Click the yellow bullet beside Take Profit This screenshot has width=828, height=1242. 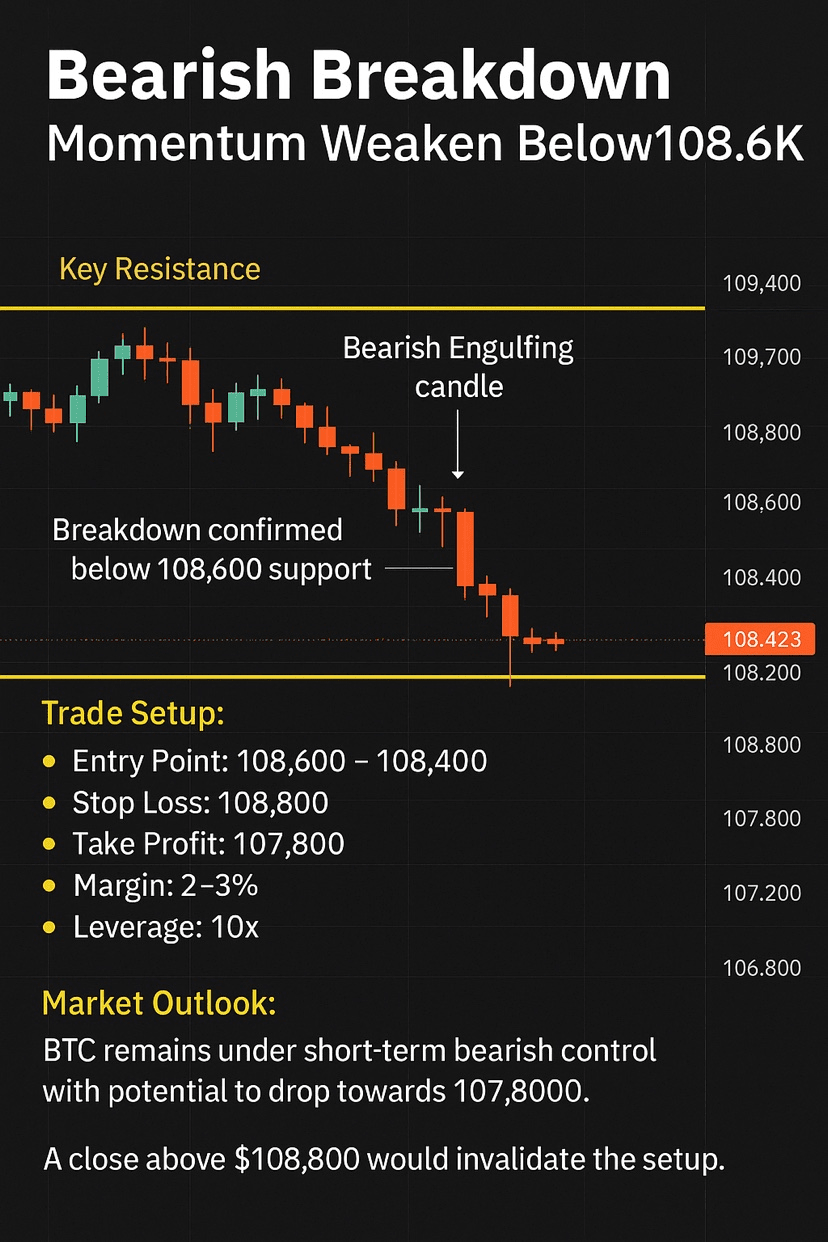click(48, 845)
